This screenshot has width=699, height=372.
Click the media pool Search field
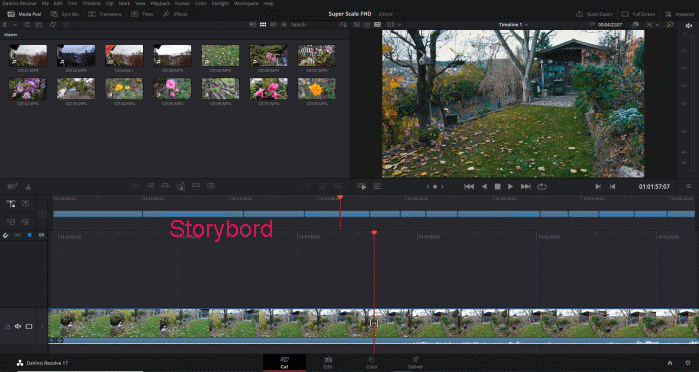(312, 25)
